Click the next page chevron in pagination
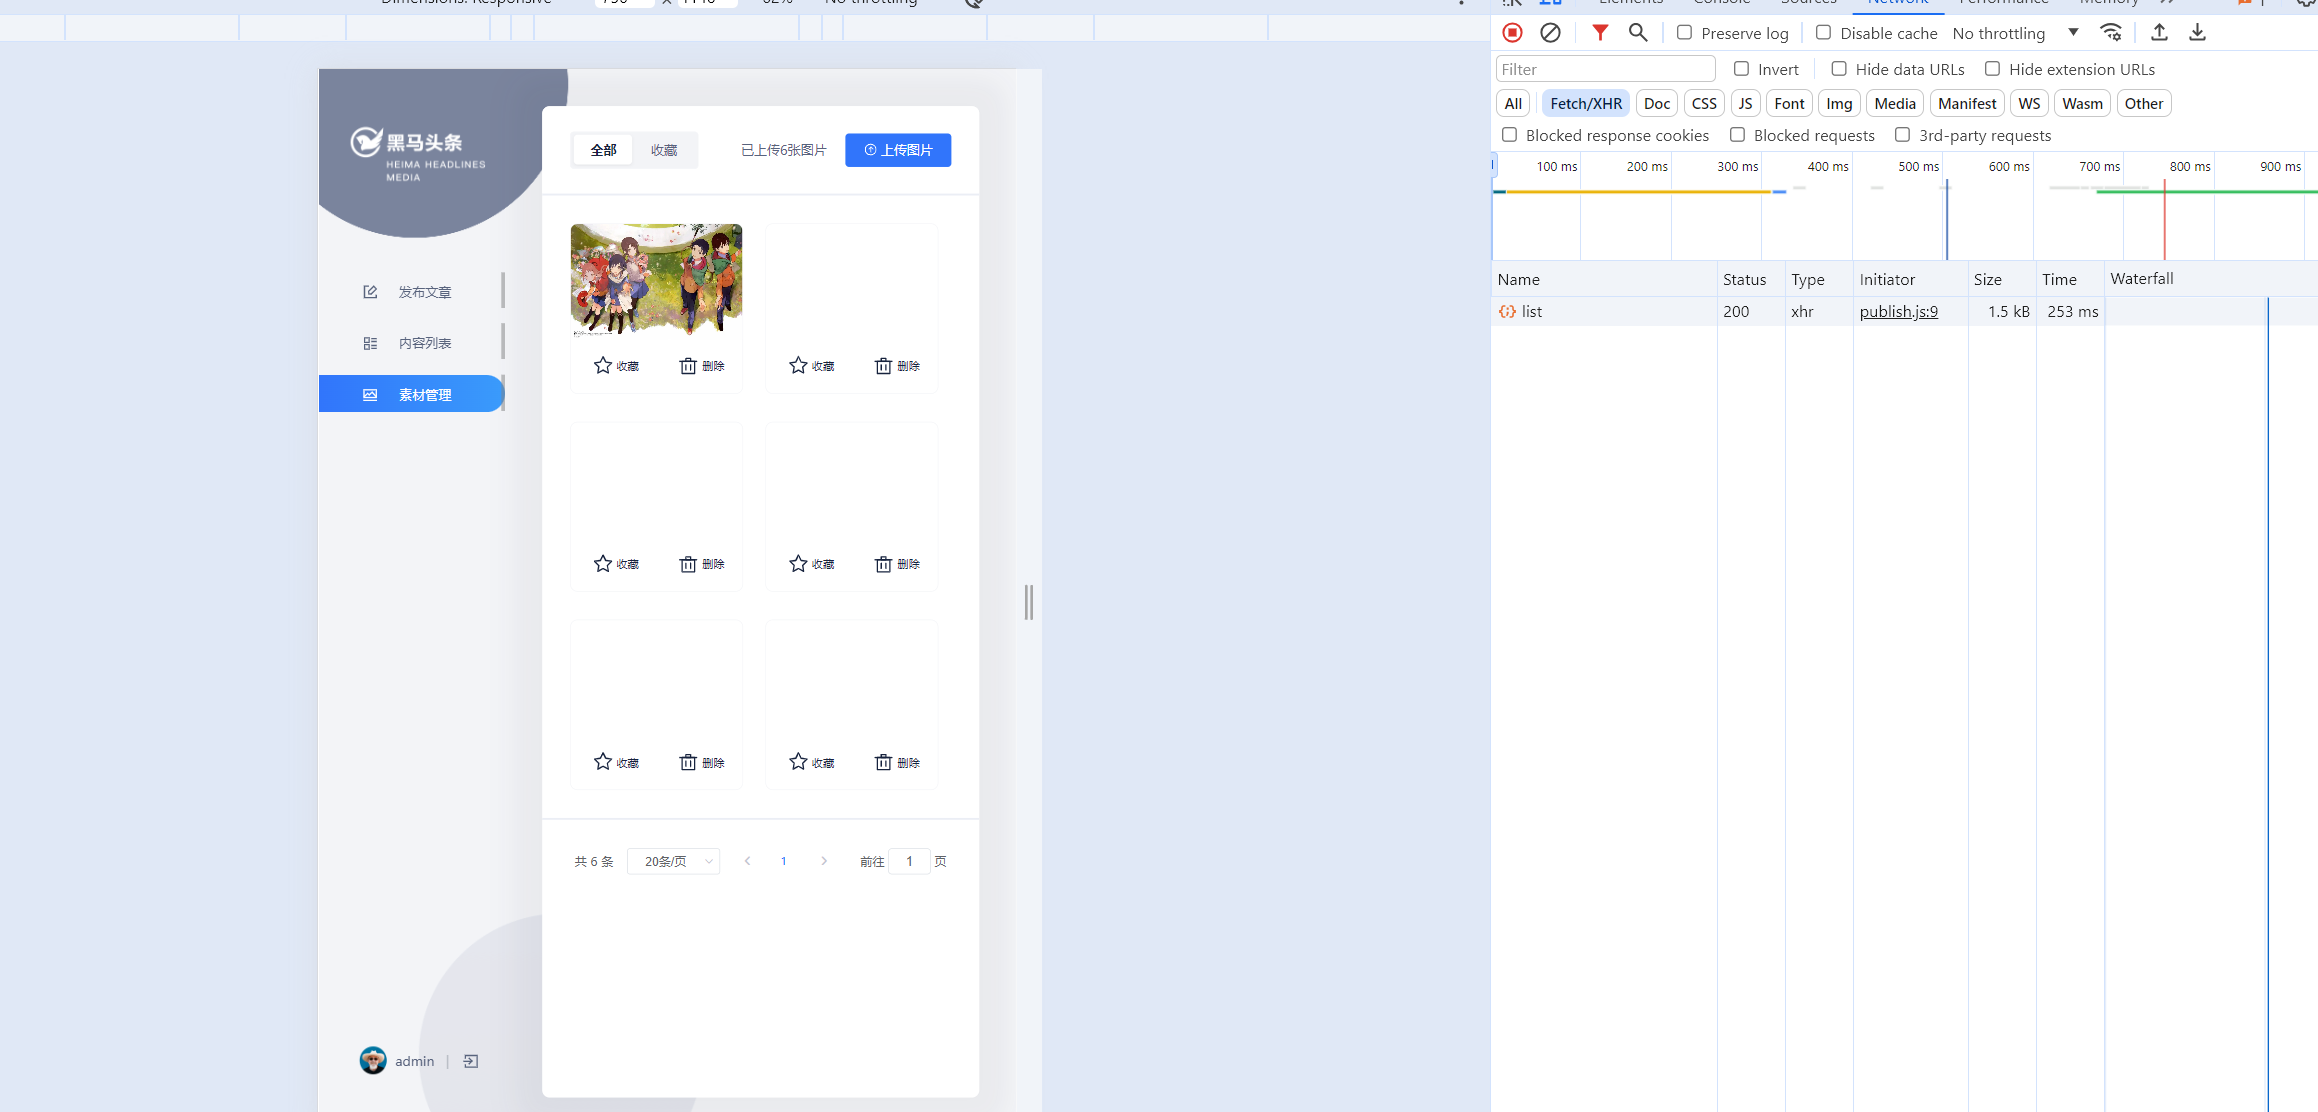The height and width of the screenshot is (1112, 2318). [x=824, y=861]
